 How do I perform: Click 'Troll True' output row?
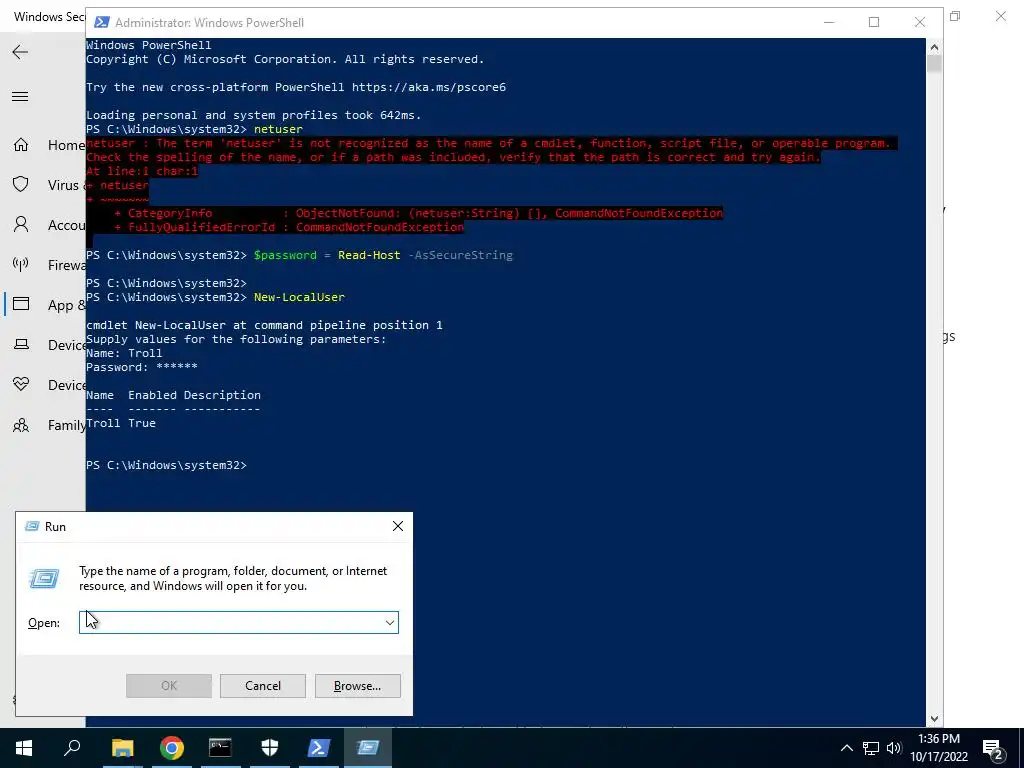click(x=121, y=423)
